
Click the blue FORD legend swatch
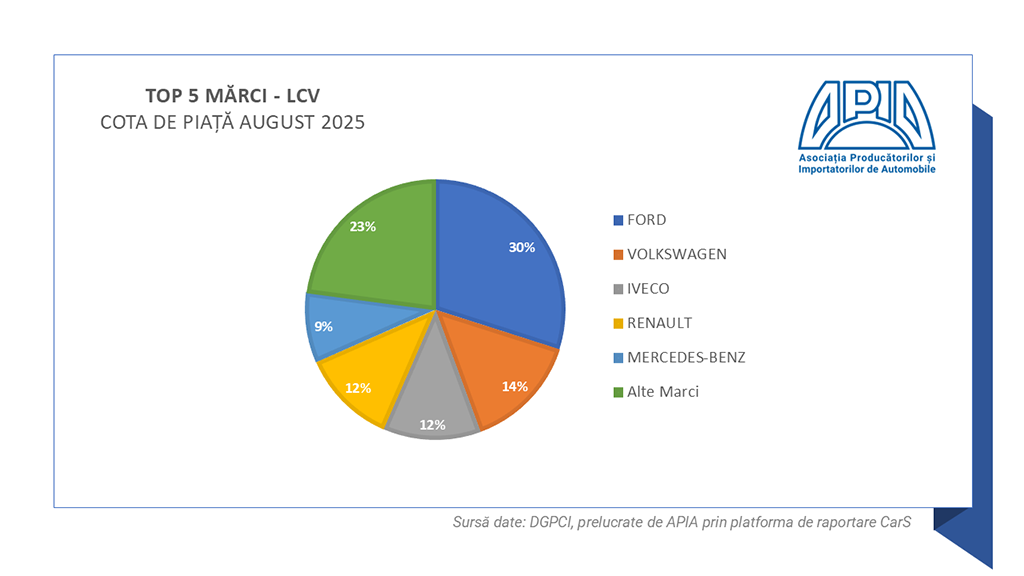click(x=618, y=220)
